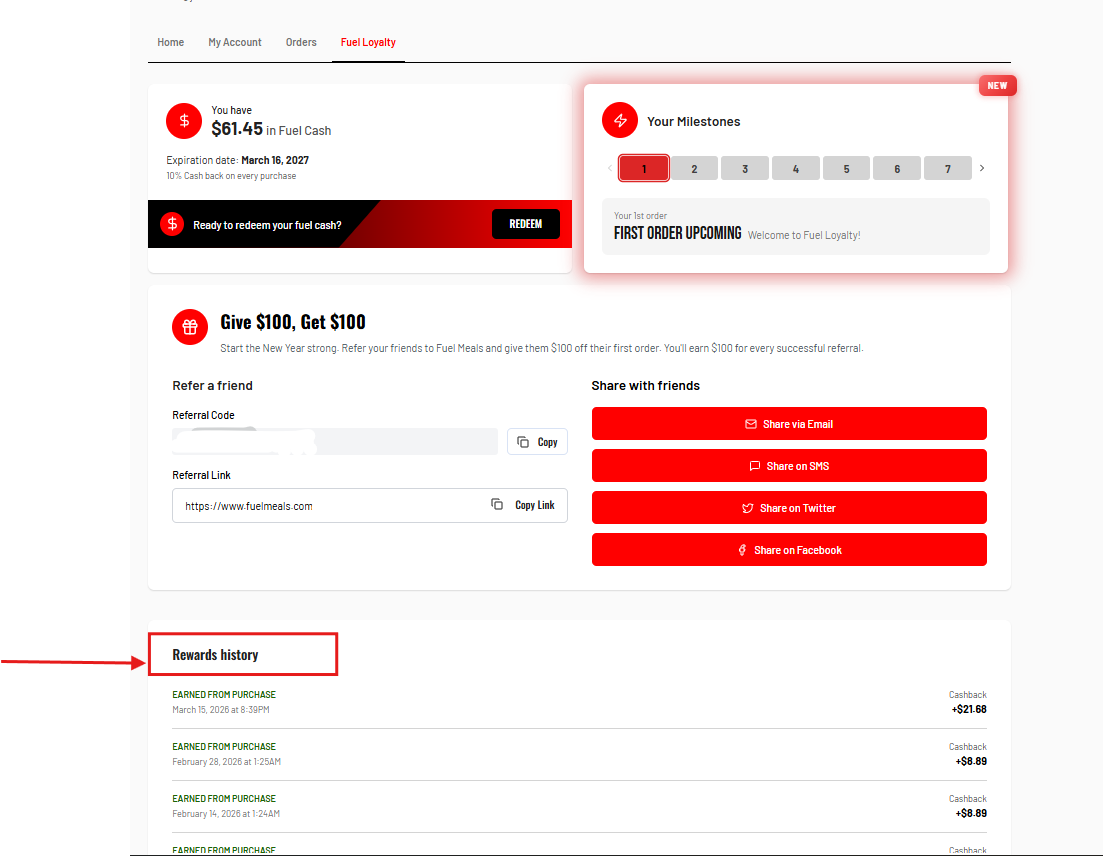This screenshot has height=856, width=1103.
Task: Select milestone step 1
Action: point(643,169)
